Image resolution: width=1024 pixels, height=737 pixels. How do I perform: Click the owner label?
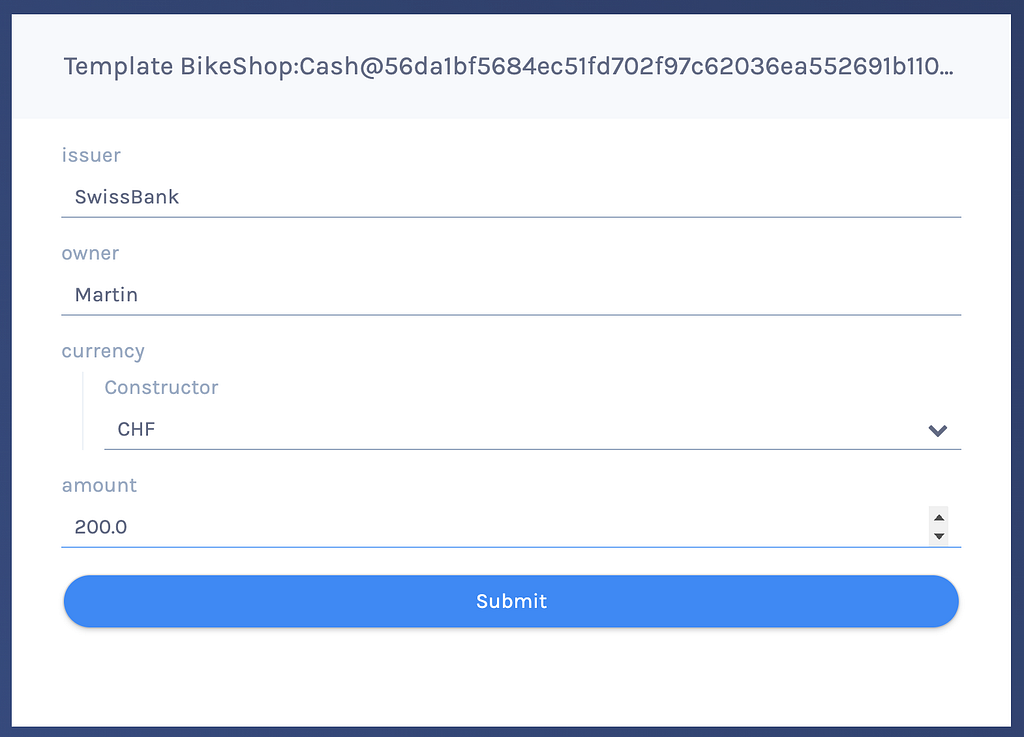click(x=90, y=253)
